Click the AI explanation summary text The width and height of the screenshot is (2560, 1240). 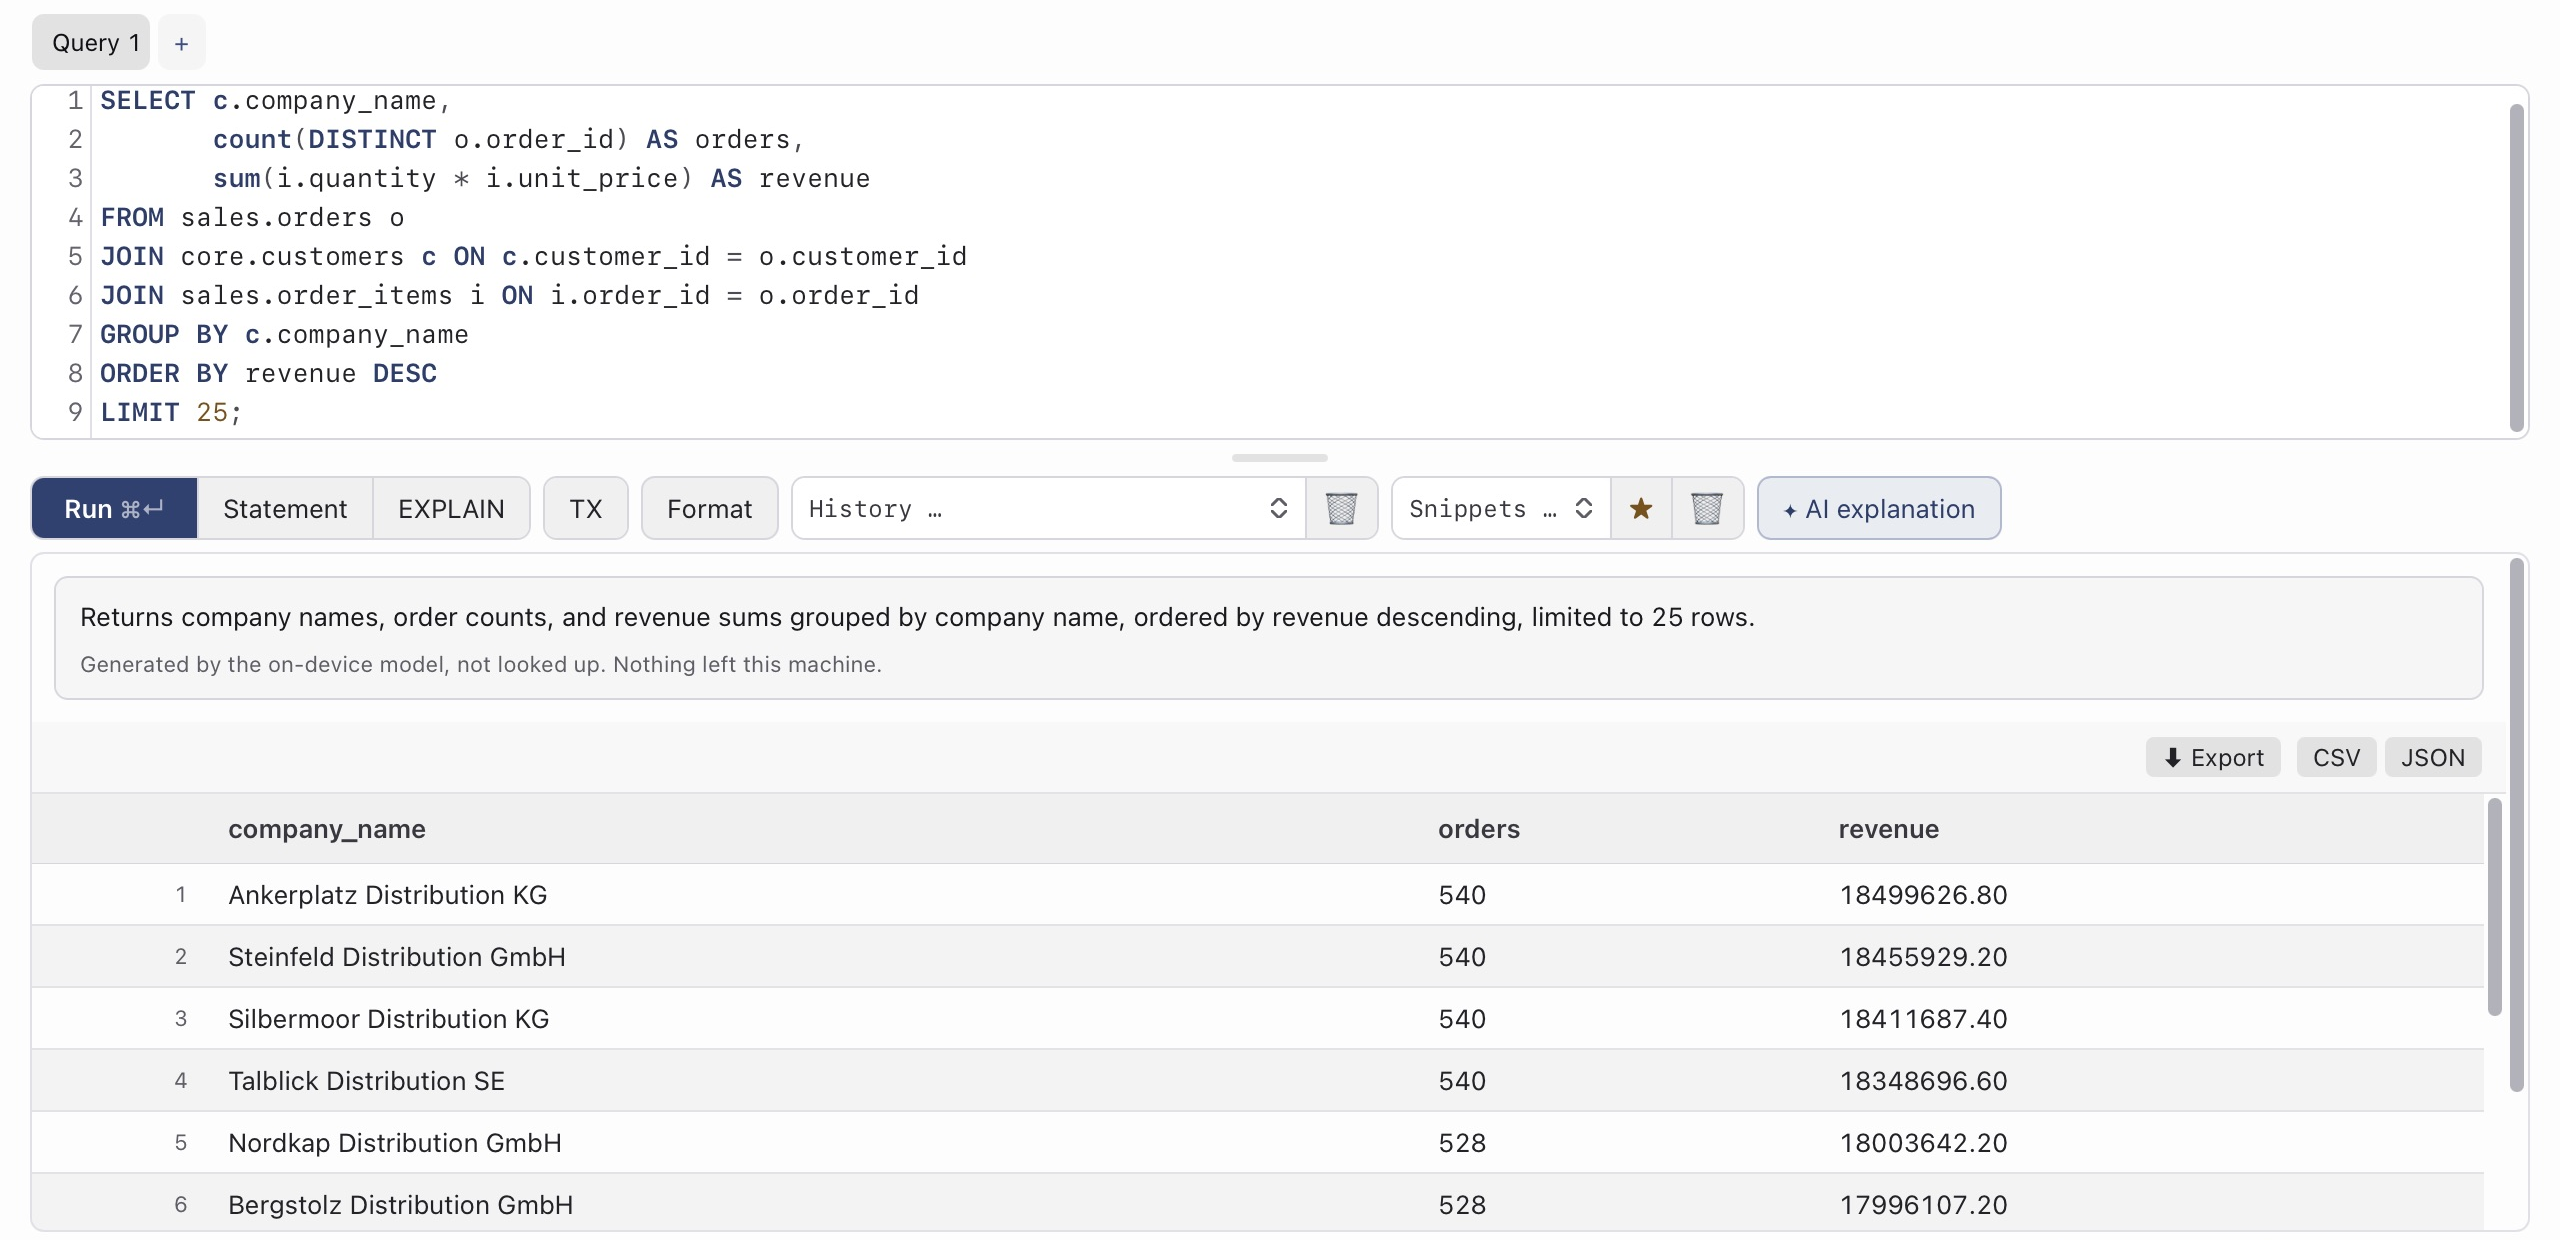point(917,617)
